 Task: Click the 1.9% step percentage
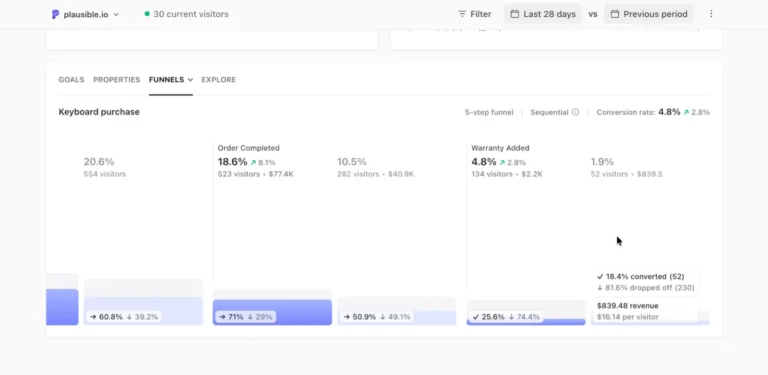pyautogui.click(x=602, y=162)
